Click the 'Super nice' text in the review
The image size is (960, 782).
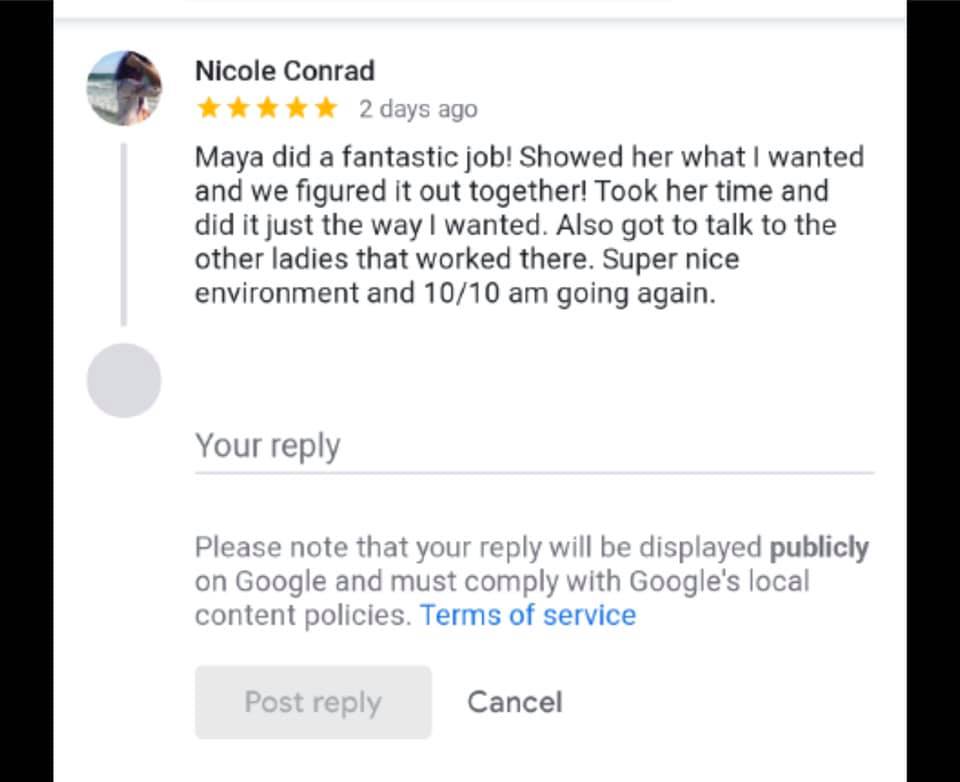(x=691, y=260)
